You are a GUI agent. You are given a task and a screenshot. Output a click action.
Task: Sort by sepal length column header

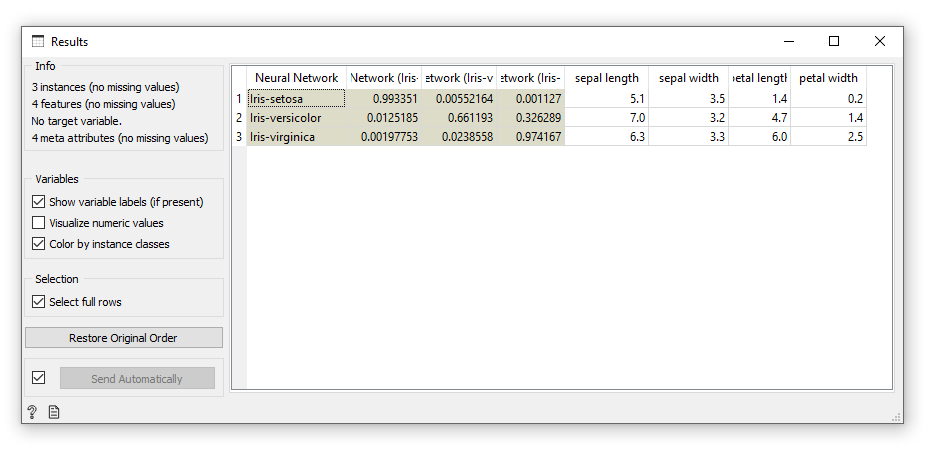[606, 78]
